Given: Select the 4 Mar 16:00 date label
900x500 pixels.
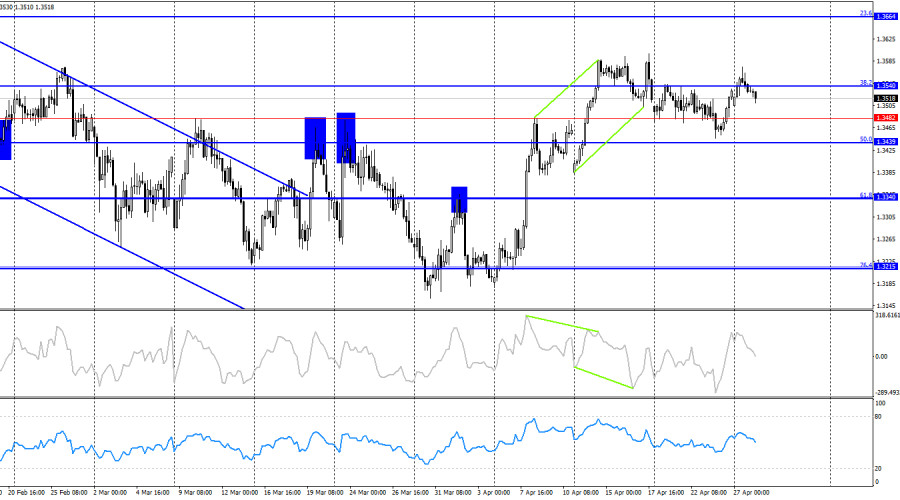Looking at the screenshot, I should pyautogui.click(x=153, y=493).
